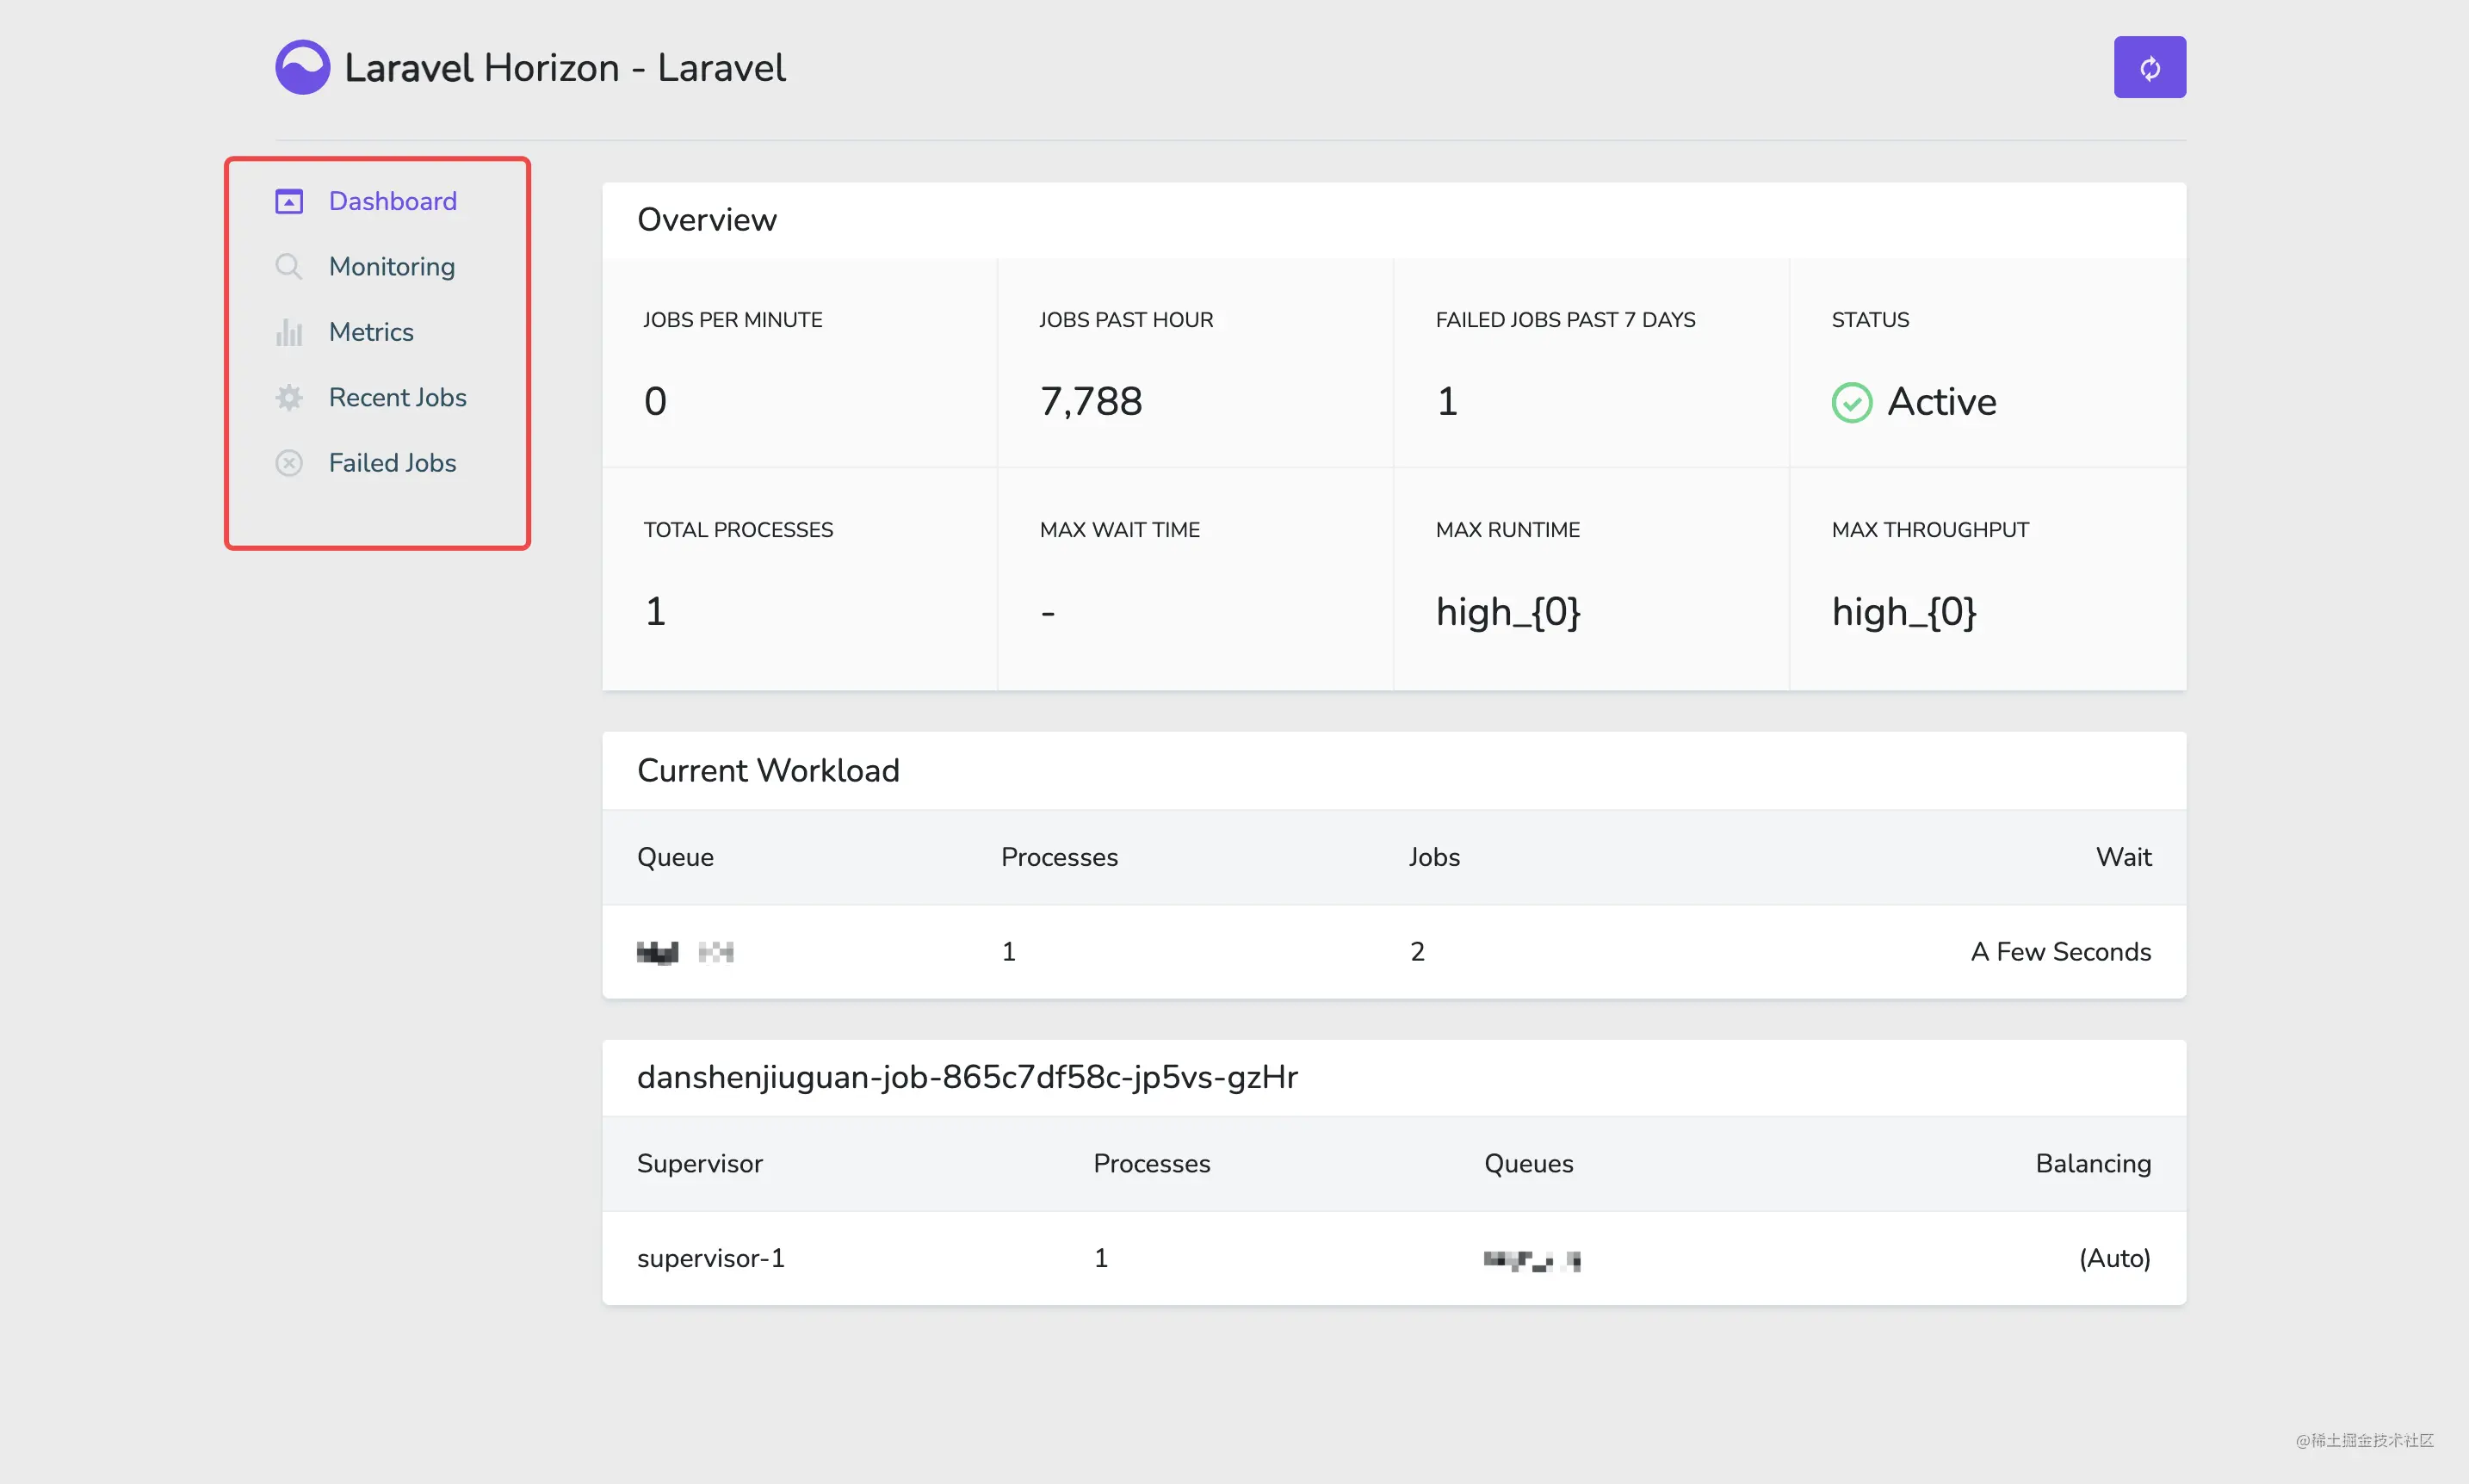Viewport: 2469px width, 1484px height.
Task: Open the Metrics section
Action: [x=371, y=332]
